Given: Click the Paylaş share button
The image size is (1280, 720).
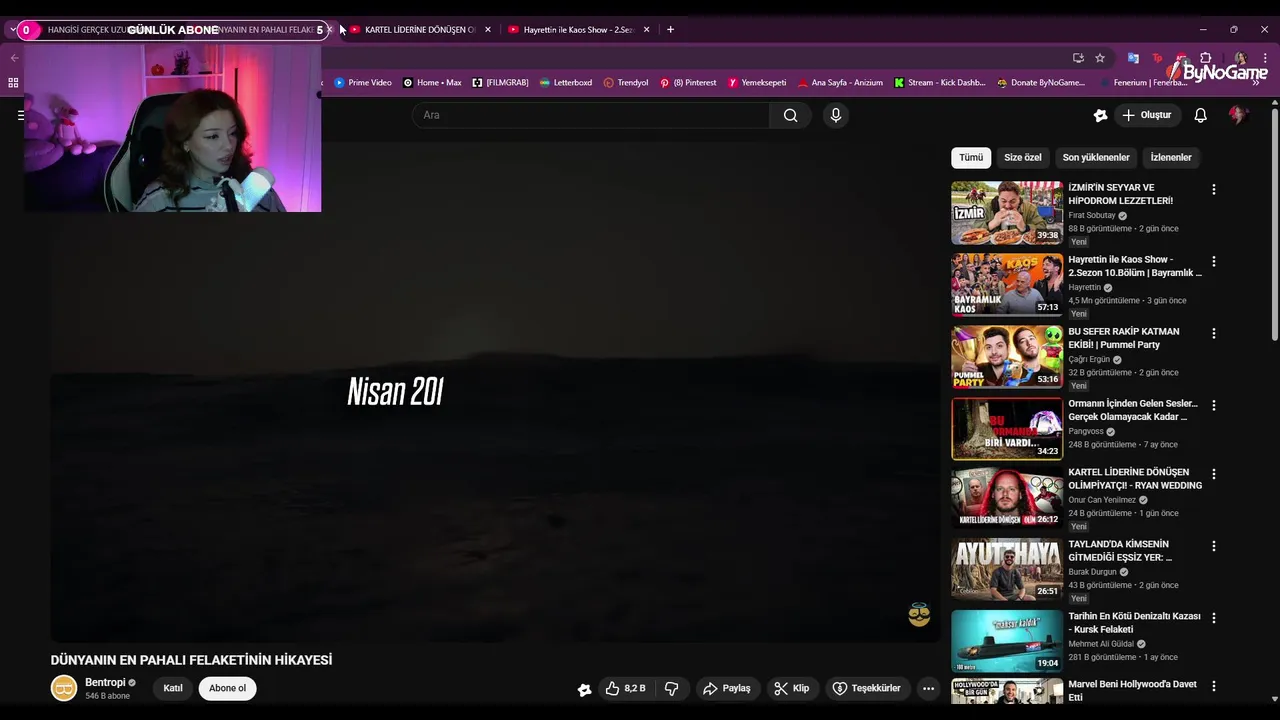Looking at the screenshot, I should (x=727, y=688).
